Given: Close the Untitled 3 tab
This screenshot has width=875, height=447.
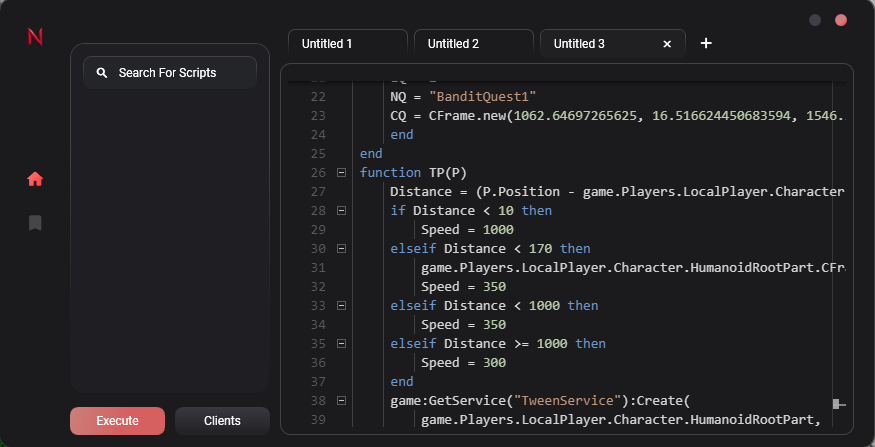Looking at the screenshot, I should (x=667, y=44).
